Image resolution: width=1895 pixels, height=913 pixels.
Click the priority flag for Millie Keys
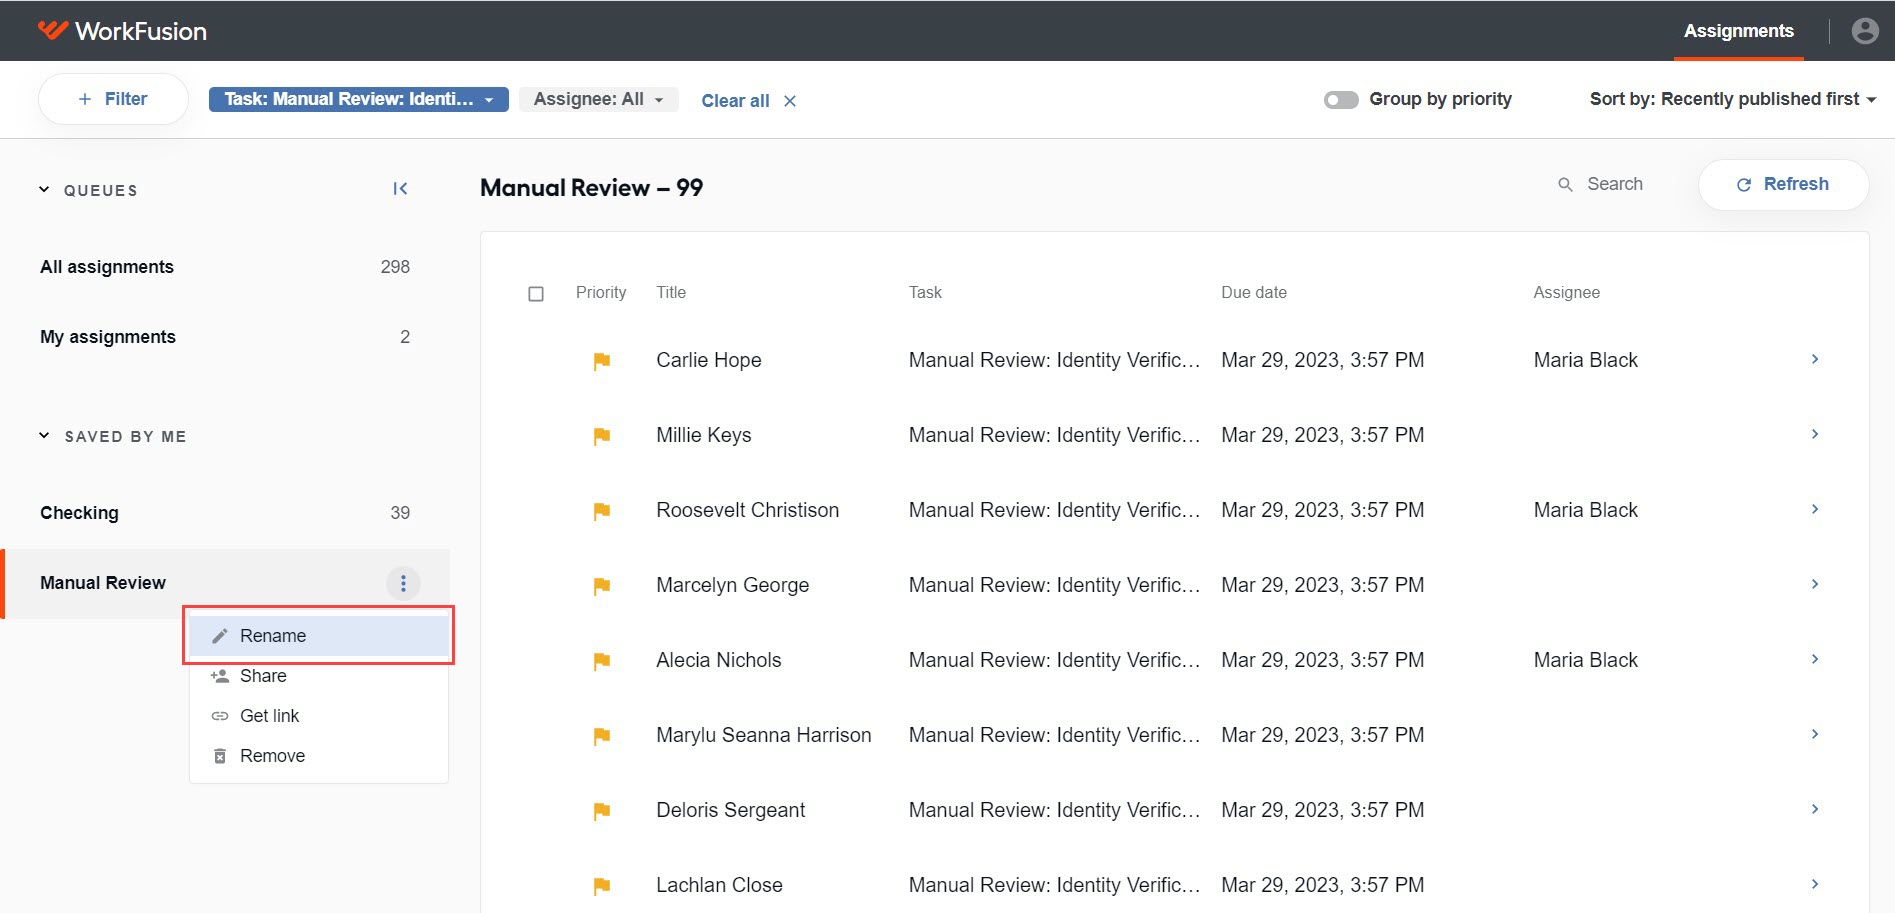pyautogui.click(x=601, y=436)
